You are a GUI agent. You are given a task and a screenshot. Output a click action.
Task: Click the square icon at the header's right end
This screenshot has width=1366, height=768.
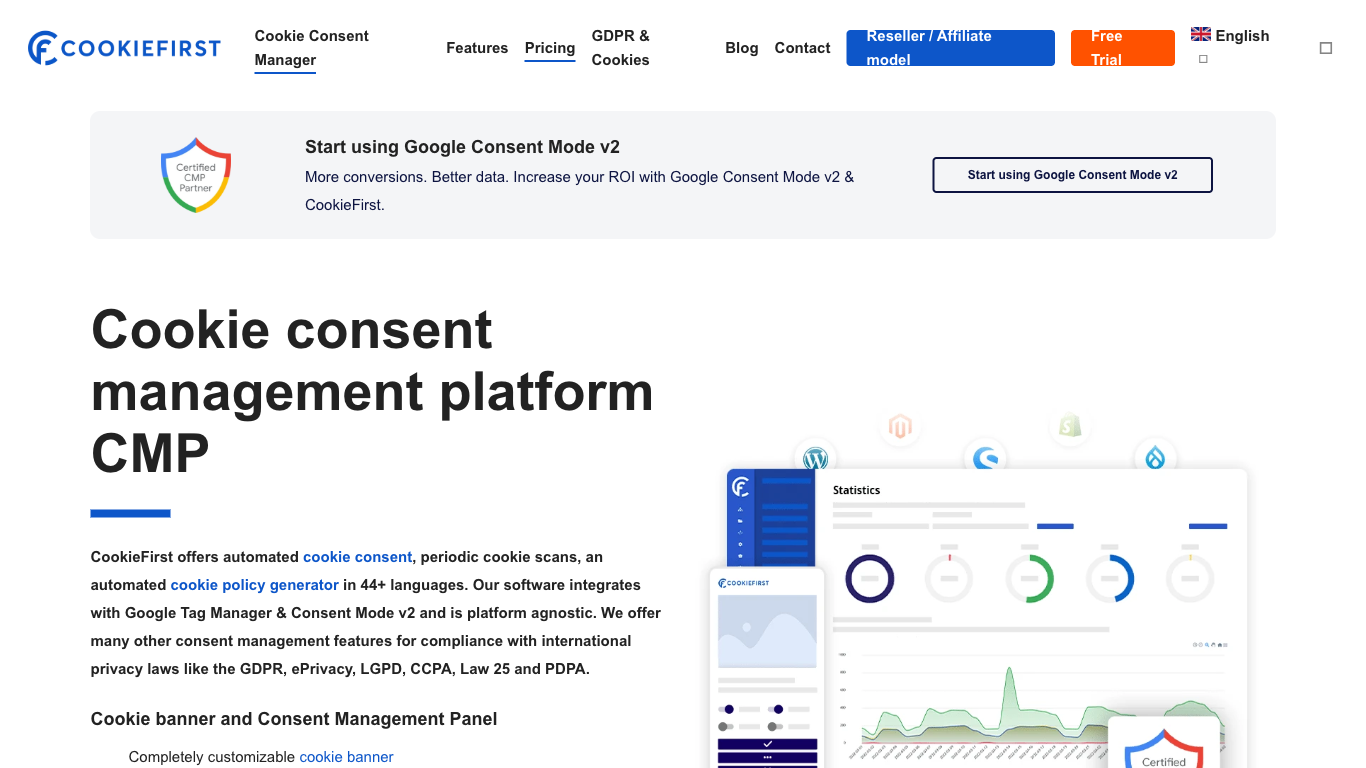pyautogui.click(x=1326, y=48)
